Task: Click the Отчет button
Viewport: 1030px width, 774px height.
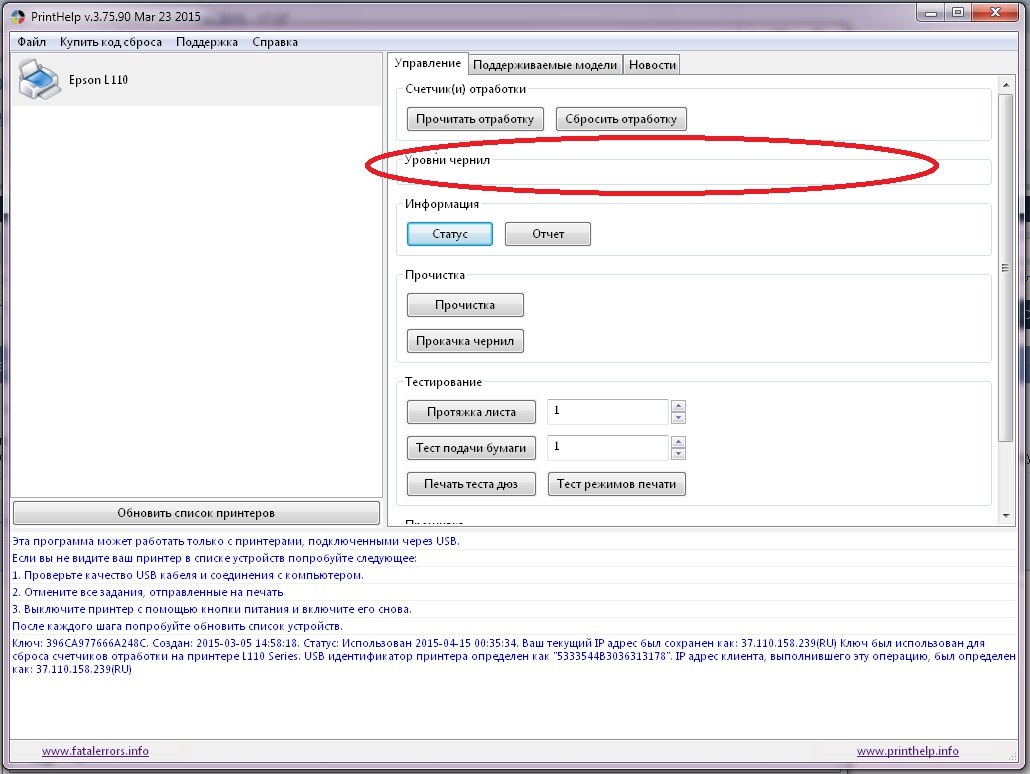Action: pos(548,234)
